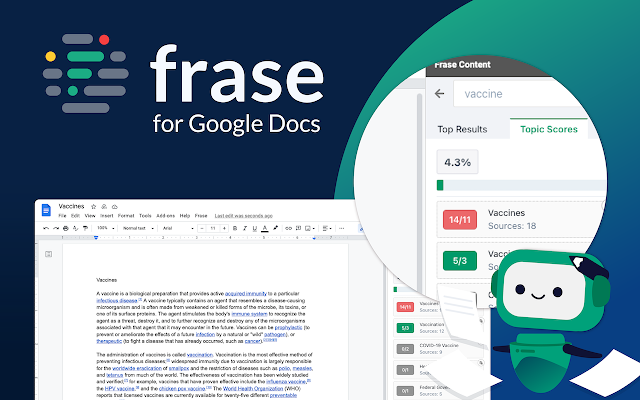Open the File menu

(x=62, y=216)
